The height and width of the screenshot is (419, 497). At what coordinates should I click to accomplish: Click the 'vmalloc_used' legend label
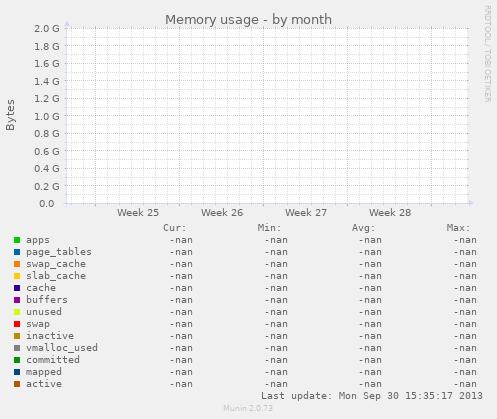tap(62, 348)
